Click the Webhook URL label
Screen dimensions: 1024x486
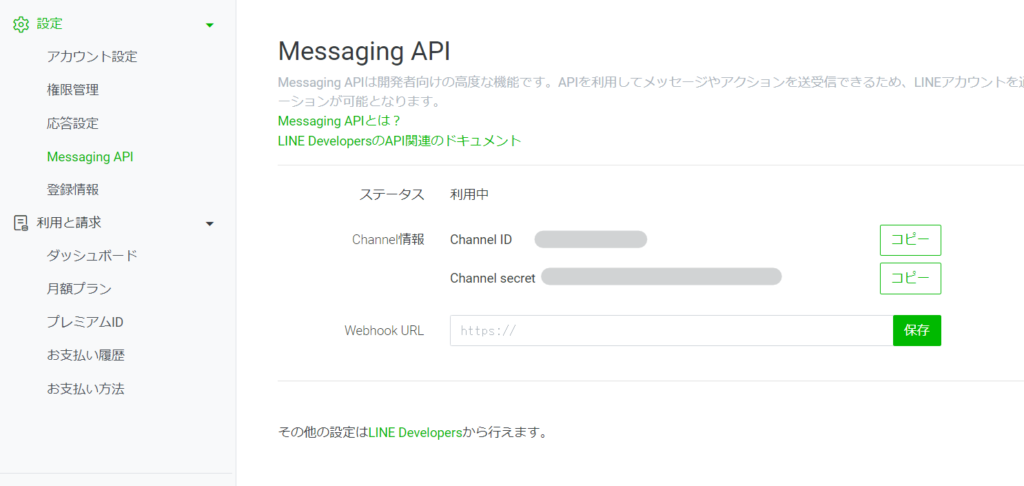point(384,331)
